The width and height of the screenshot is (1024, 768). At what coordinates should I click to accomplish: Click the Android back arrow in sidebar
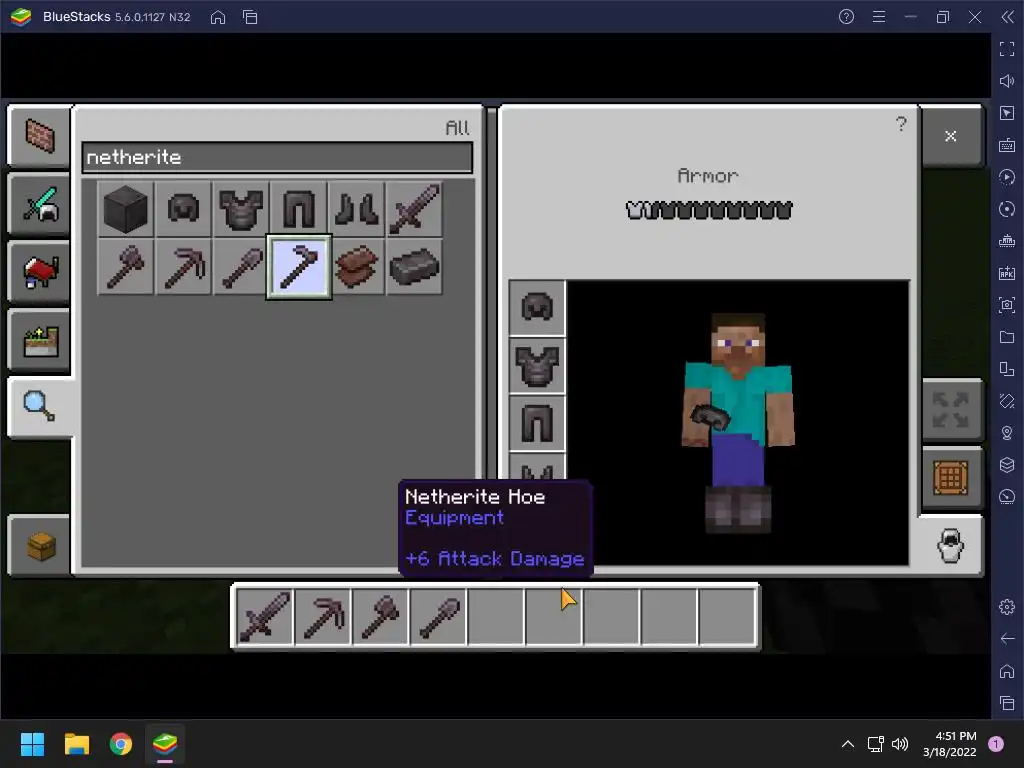1007,639
